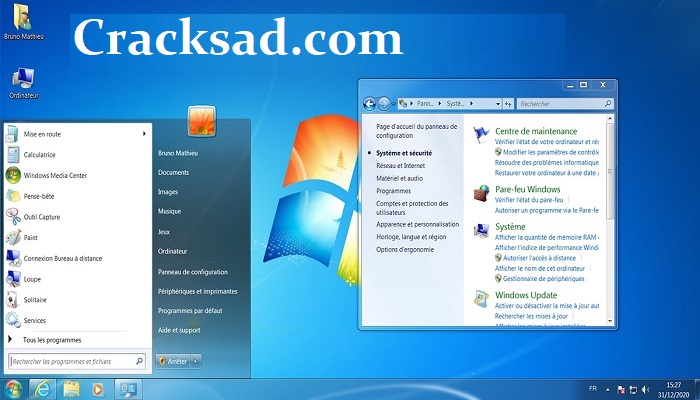This screenshot has width=700, height=400.
Task: Open Mise en route icon in Start menu
Action: pos(12,134)
